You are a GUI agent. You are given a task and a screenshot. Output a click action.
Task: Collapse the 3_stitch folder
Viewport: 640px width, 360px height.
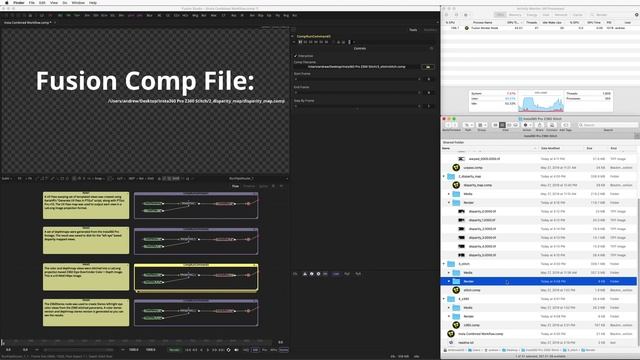444,264
